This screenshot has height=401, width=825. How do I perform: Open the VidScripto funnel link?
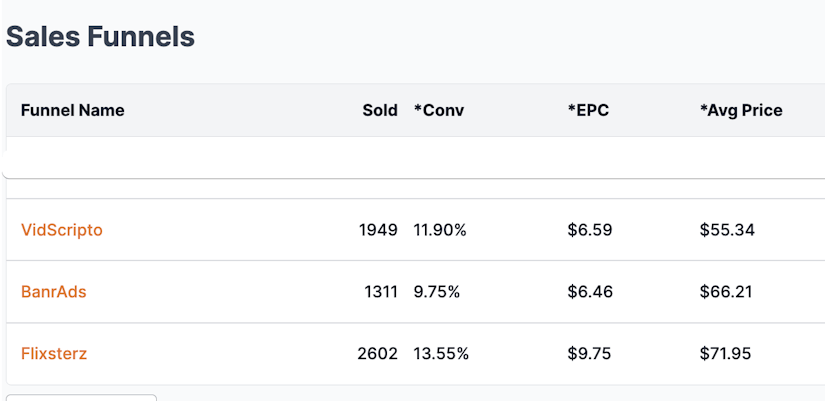(x=62, y=230)
